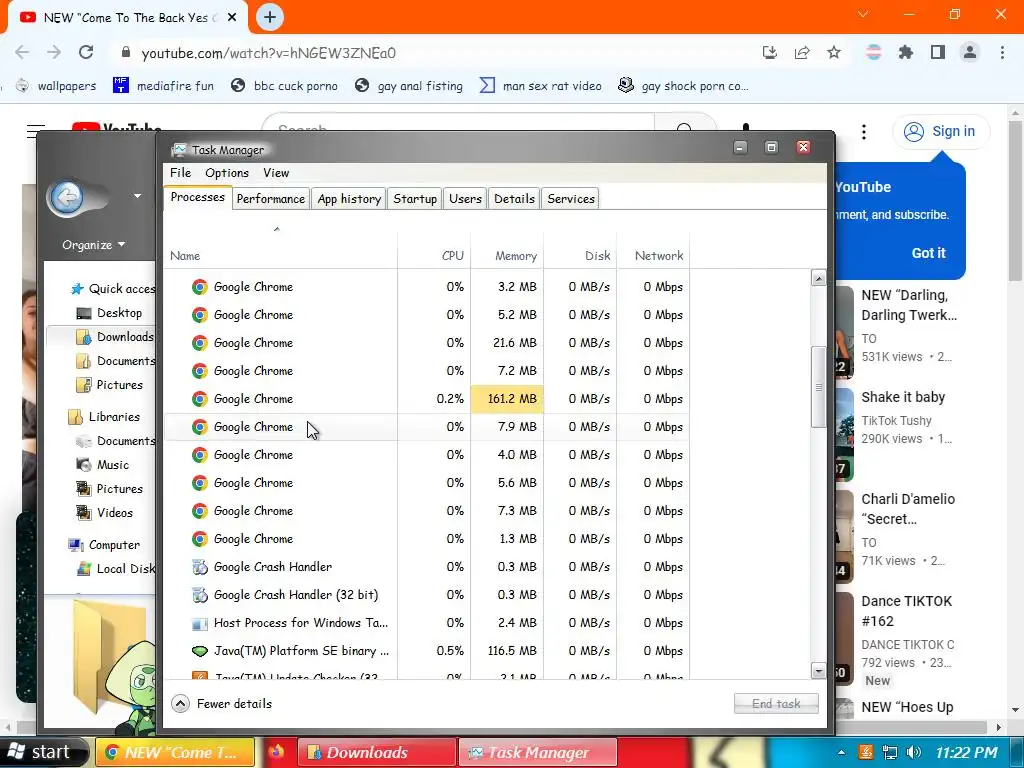Open the Services tab
The height and width of the screenshot is (768, 1024).
coord(571,199)
